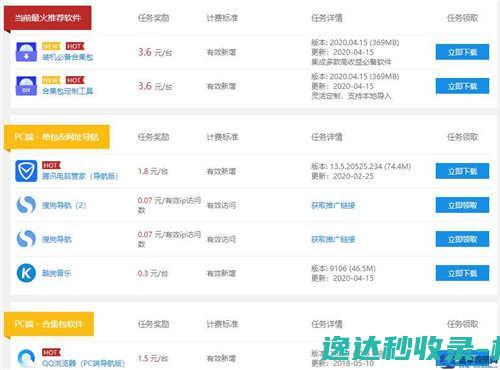Click the 0.3 元/台 price for 酷狗音乐

click(153, 273)
